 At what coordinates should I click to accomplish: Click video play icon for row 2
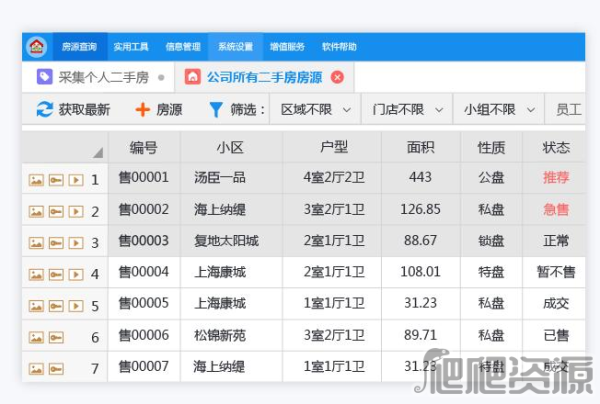(x=76, y=212)
